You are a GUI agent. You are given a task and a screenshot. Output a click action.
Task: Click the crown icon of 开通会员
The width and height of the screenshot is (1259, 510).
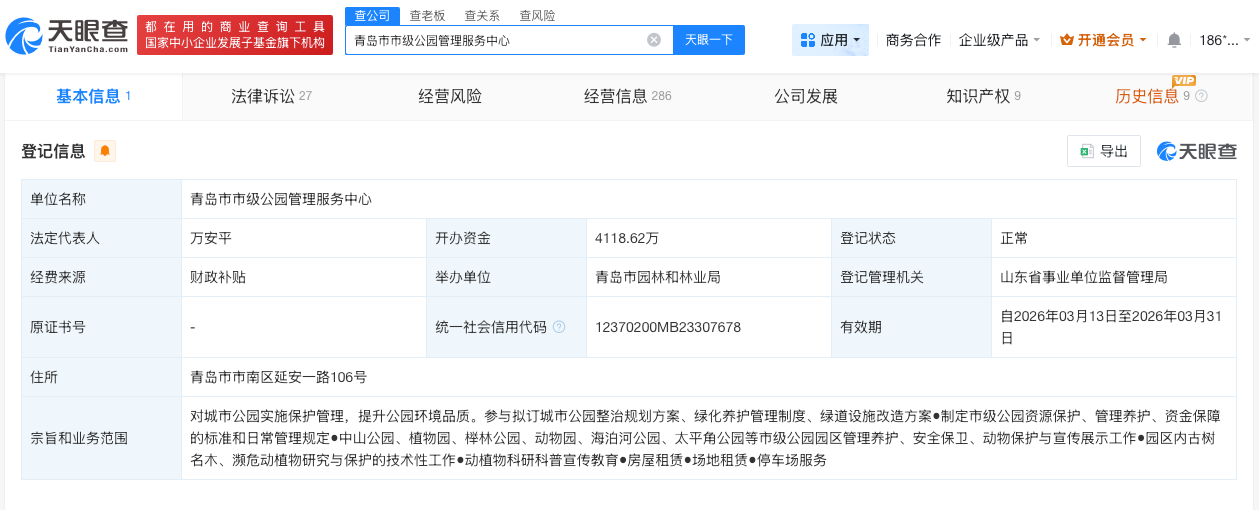tap(1066, 40)
